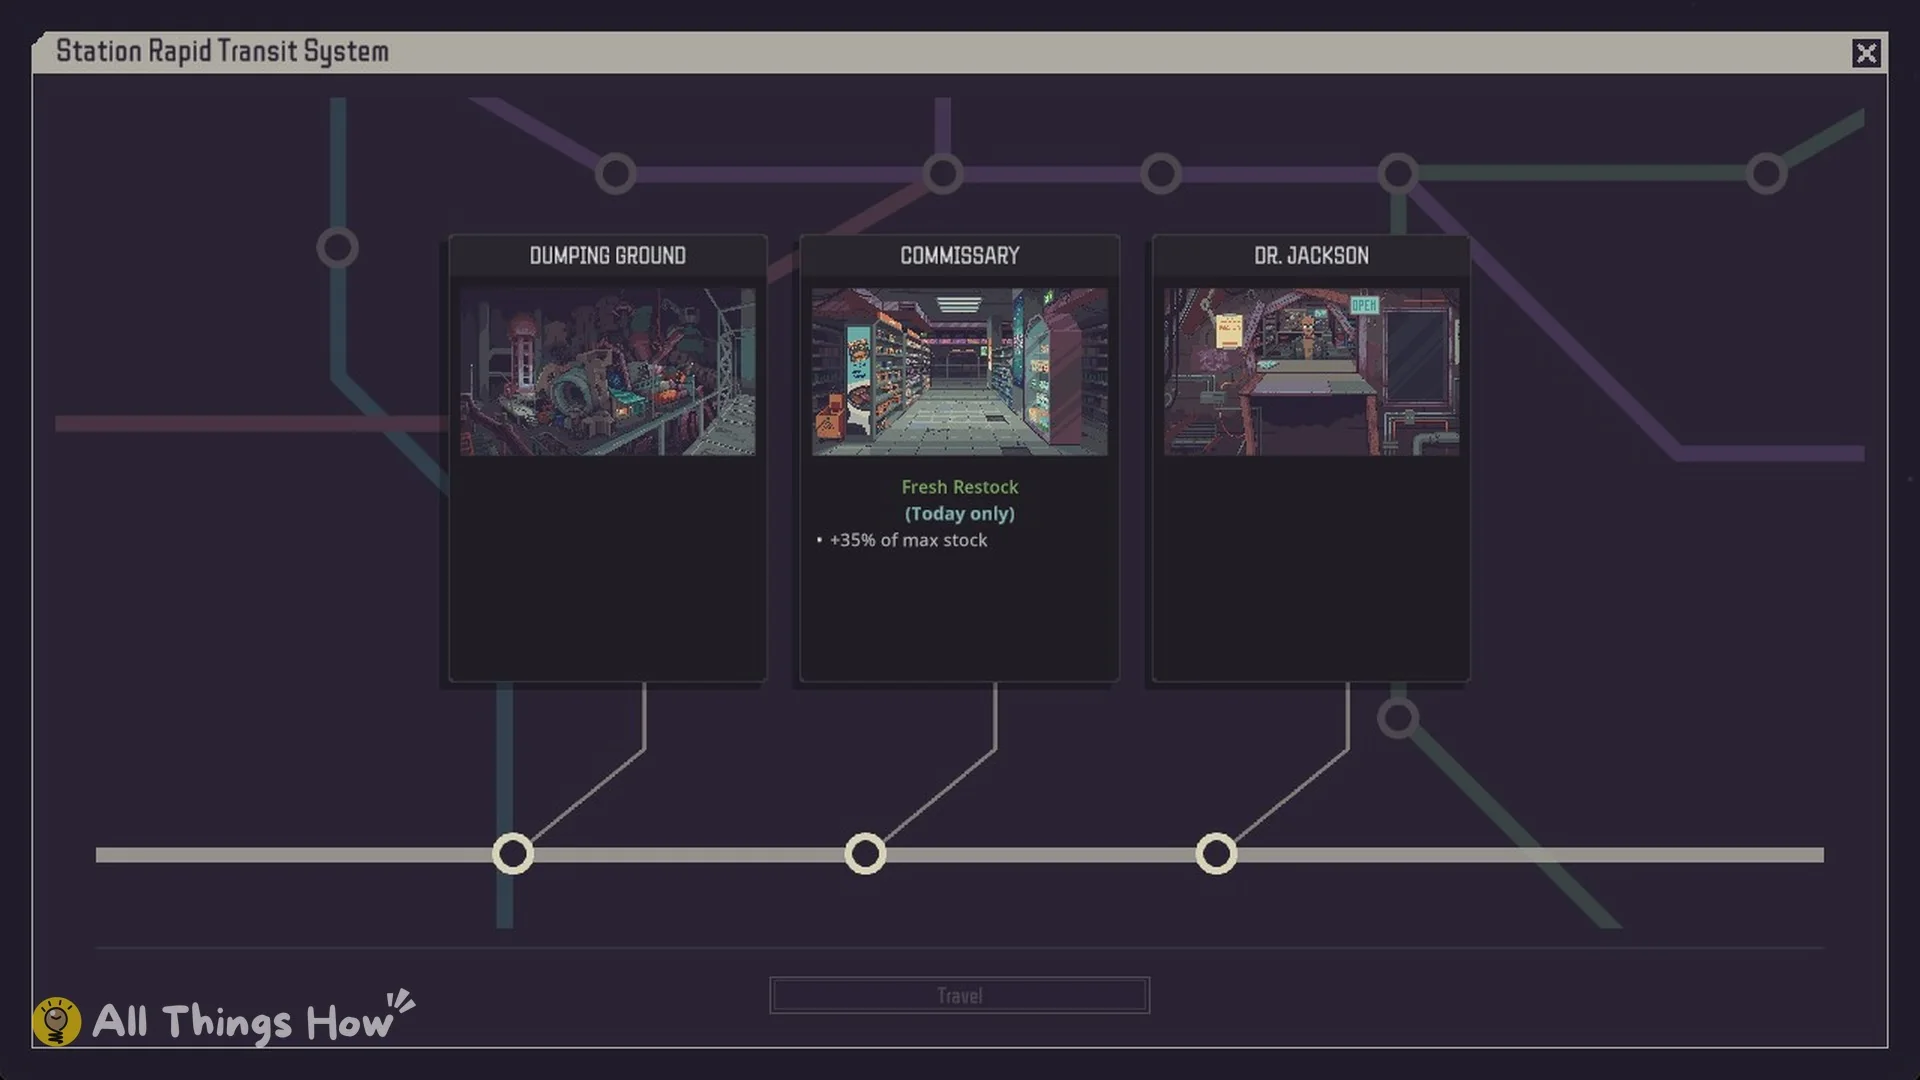Choose the Dr. Jackson stop node on transit line
The height and width of the screenshot is (1080, 1920).
[x=1216, y=854]
